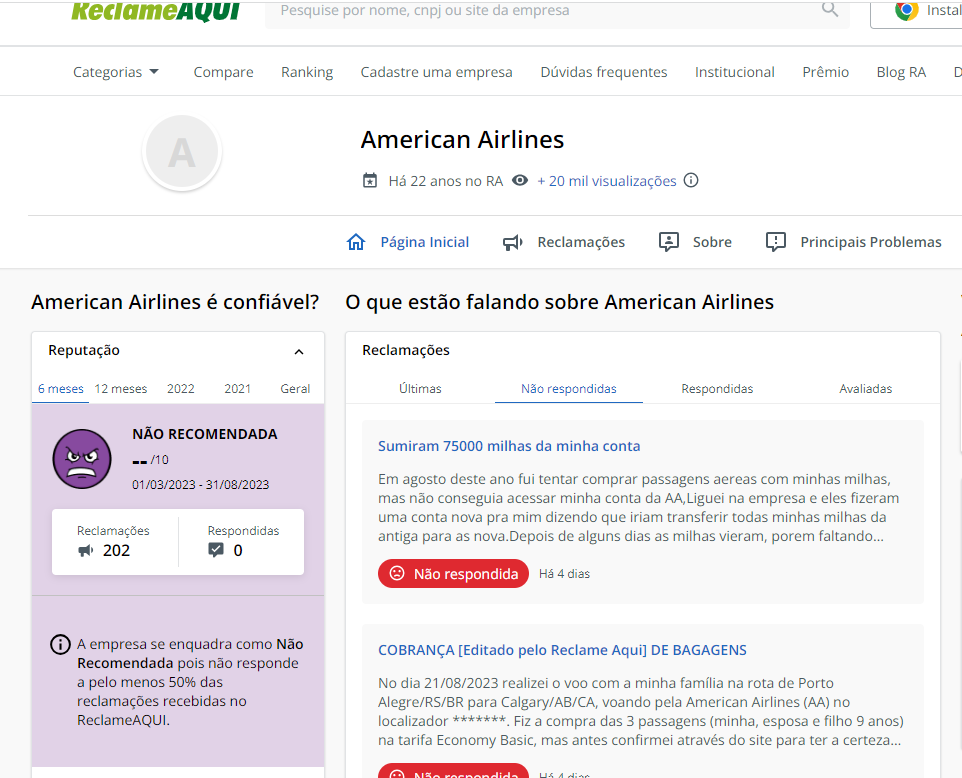Click the eye views icon
Image resolution: width=962 pixels, height=778 pixels.
tap(520, 180)
